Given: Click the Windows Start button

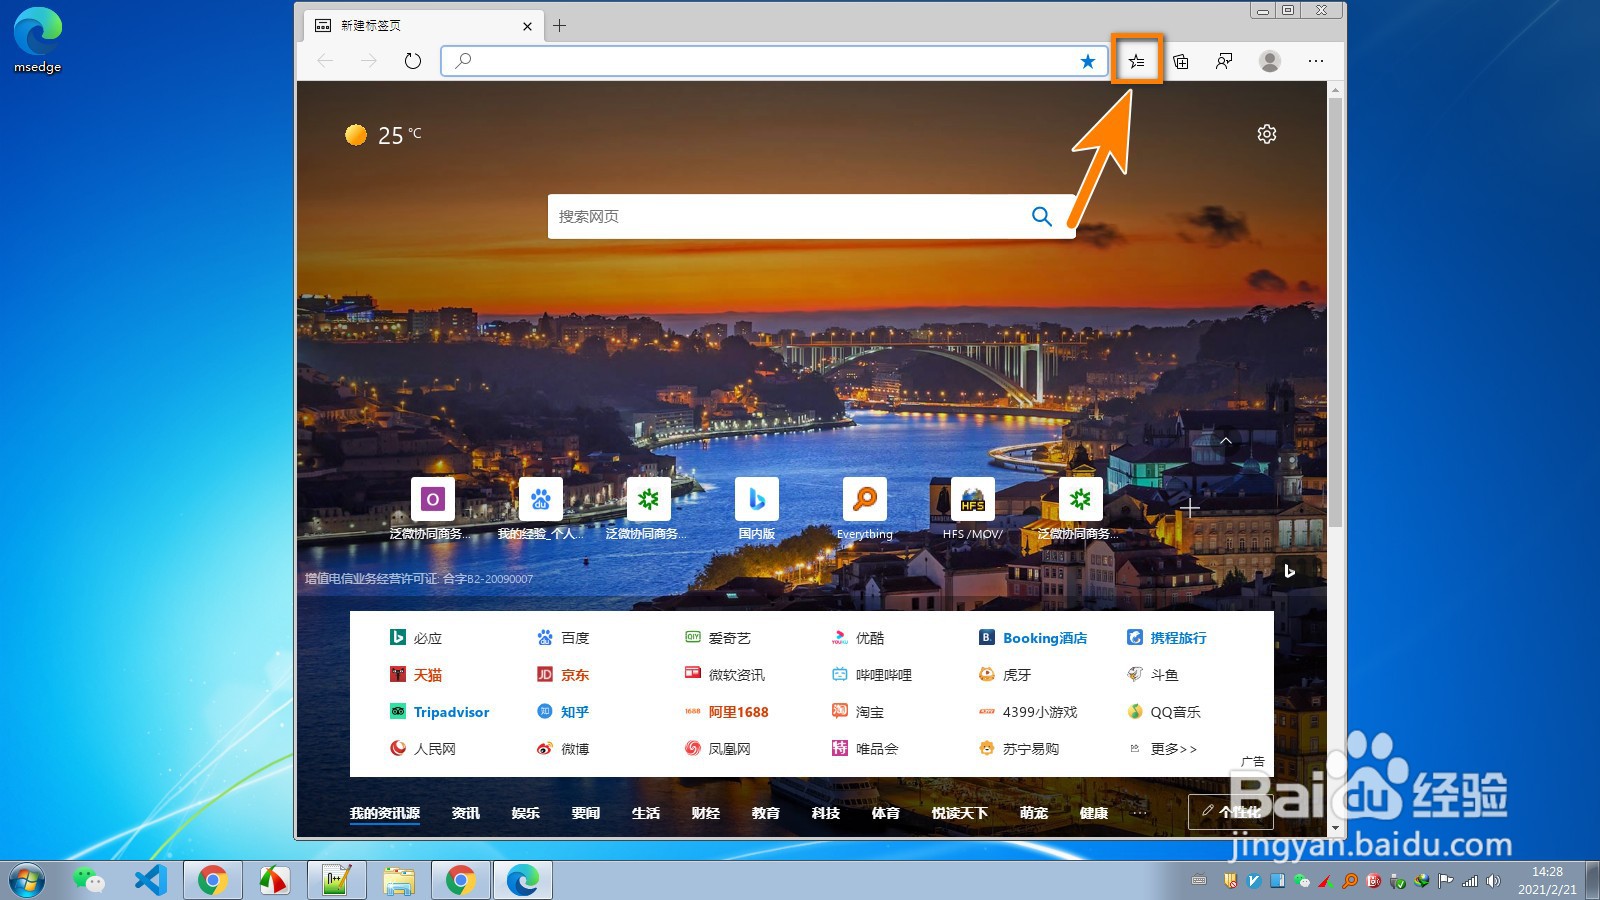Looking at the screenshot, I should point(27,881).
